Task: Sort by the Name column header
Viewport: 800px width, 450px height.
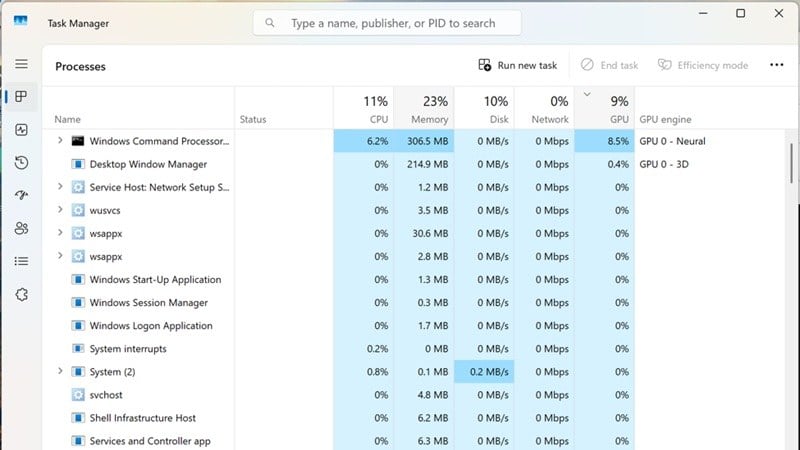Action: pos(138,108)
